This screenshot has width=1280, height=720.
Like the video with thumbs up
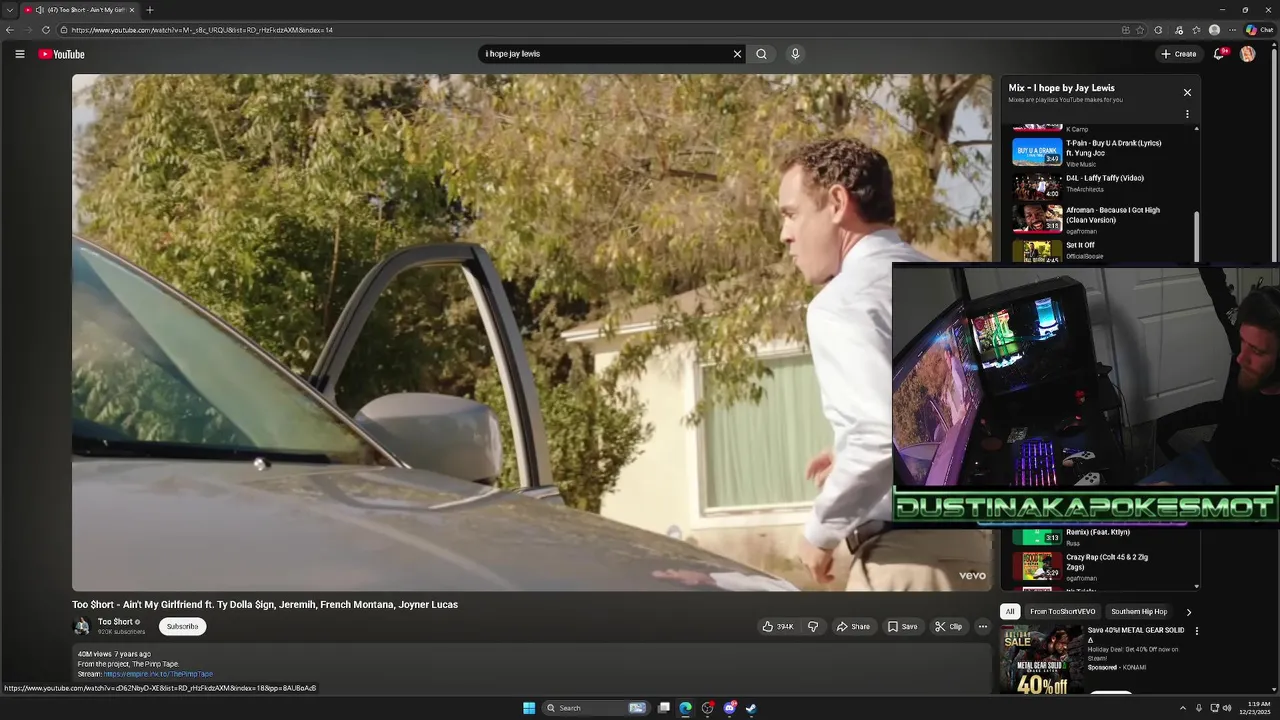pos(778,627)
